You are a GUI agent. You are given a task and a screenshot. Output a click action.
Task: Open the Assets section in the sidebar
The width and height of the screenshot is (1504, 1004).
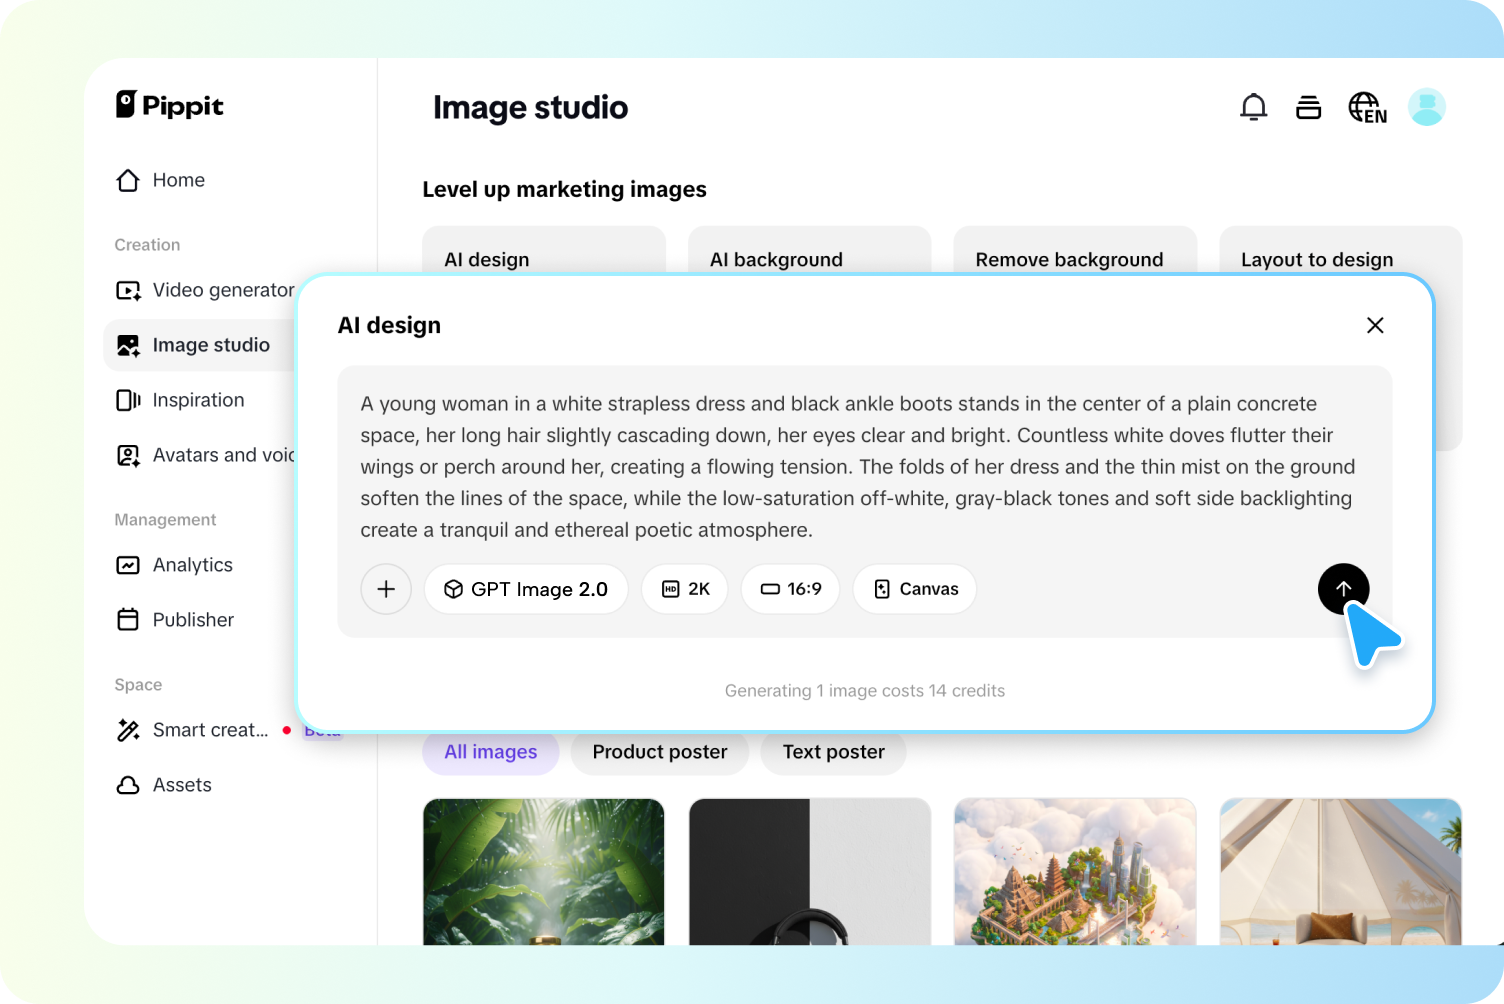(128, 785)
